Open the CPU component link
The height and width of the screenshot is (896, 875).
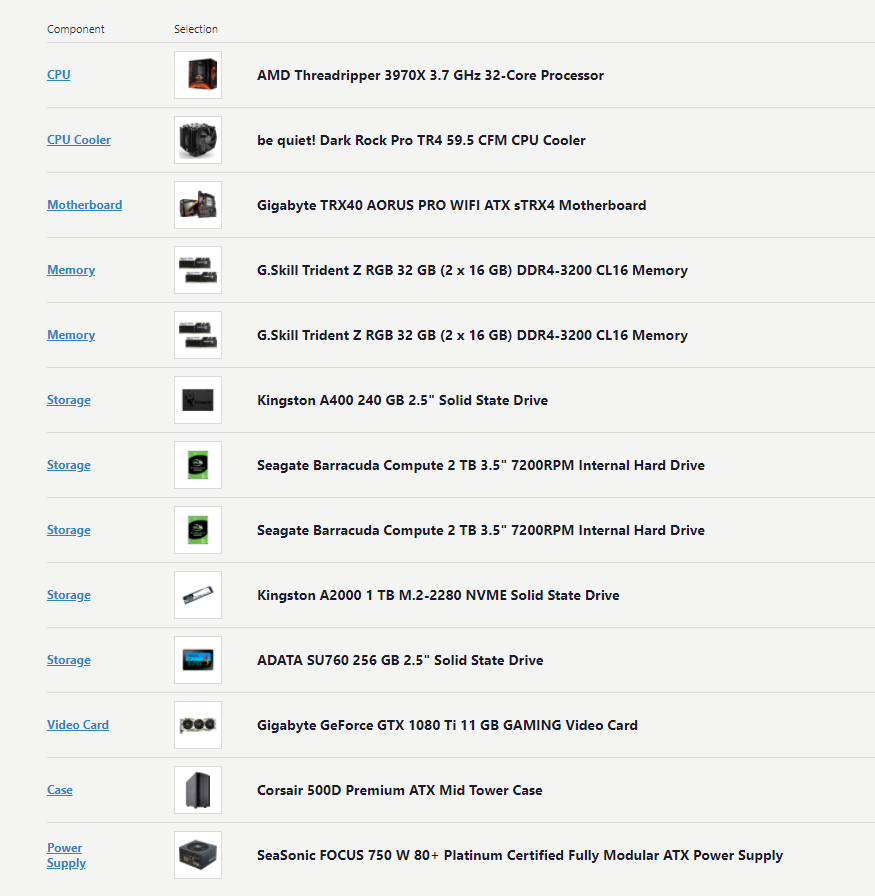(x=58, y=74)
